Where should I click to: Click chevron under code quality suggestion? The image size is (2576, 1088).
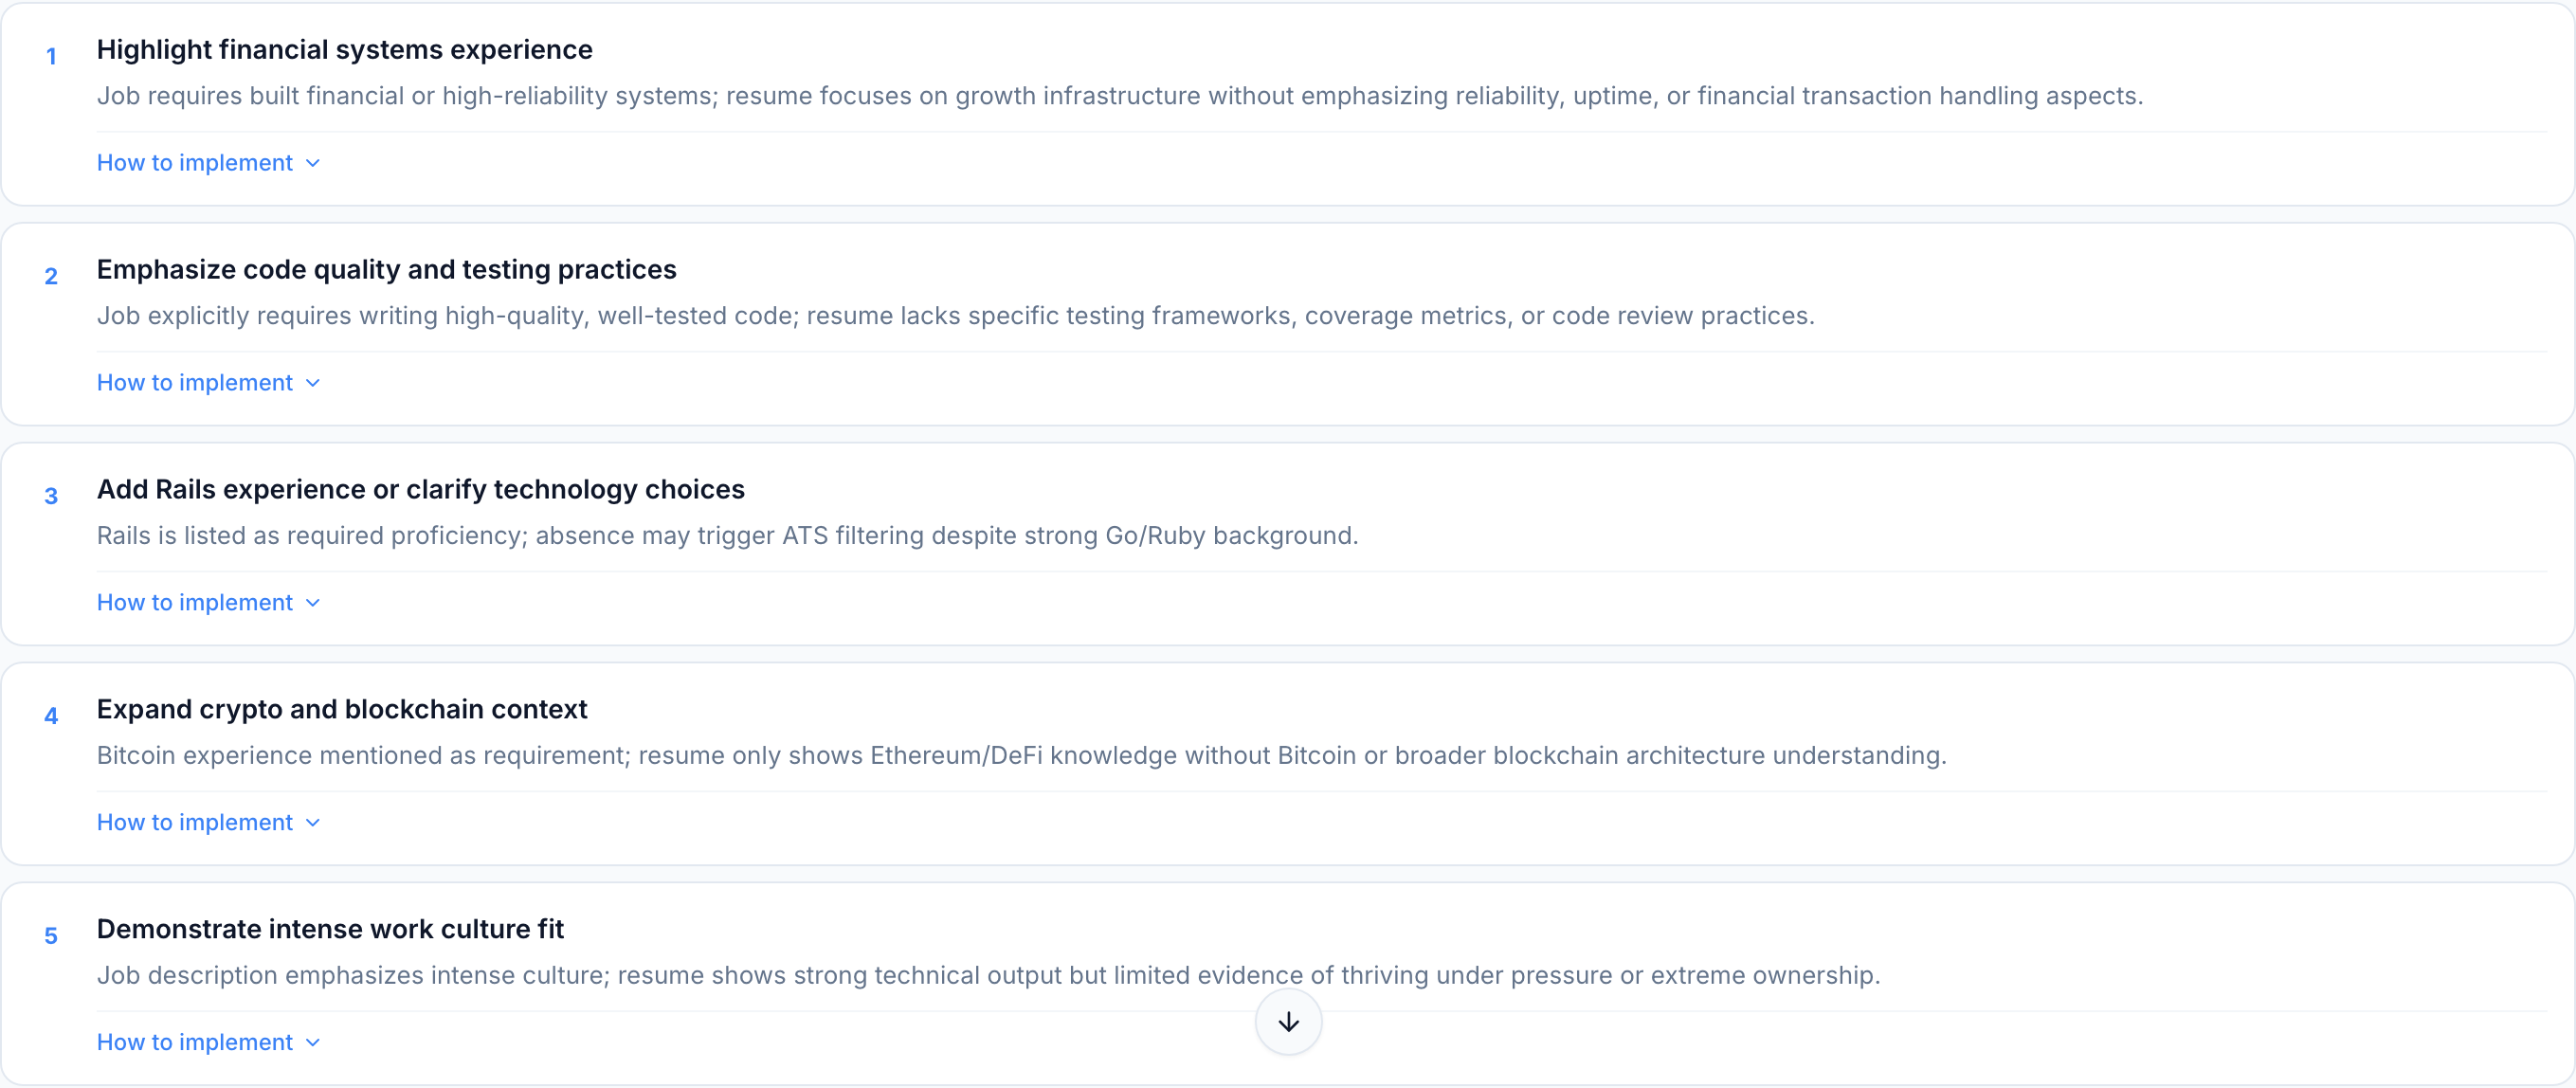coord(313,383)
